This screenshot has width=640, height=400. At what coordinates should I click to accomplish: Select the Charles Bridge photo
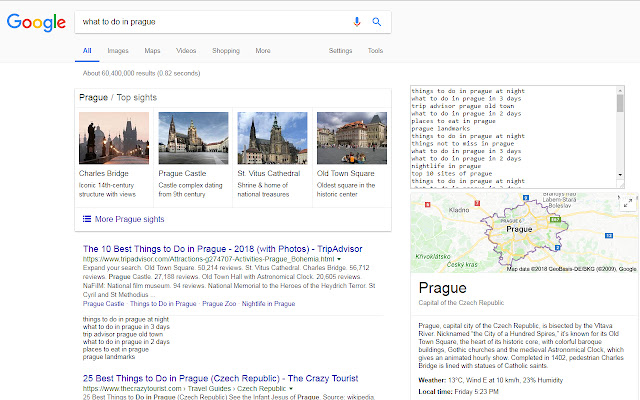click(x=113, y=137)
